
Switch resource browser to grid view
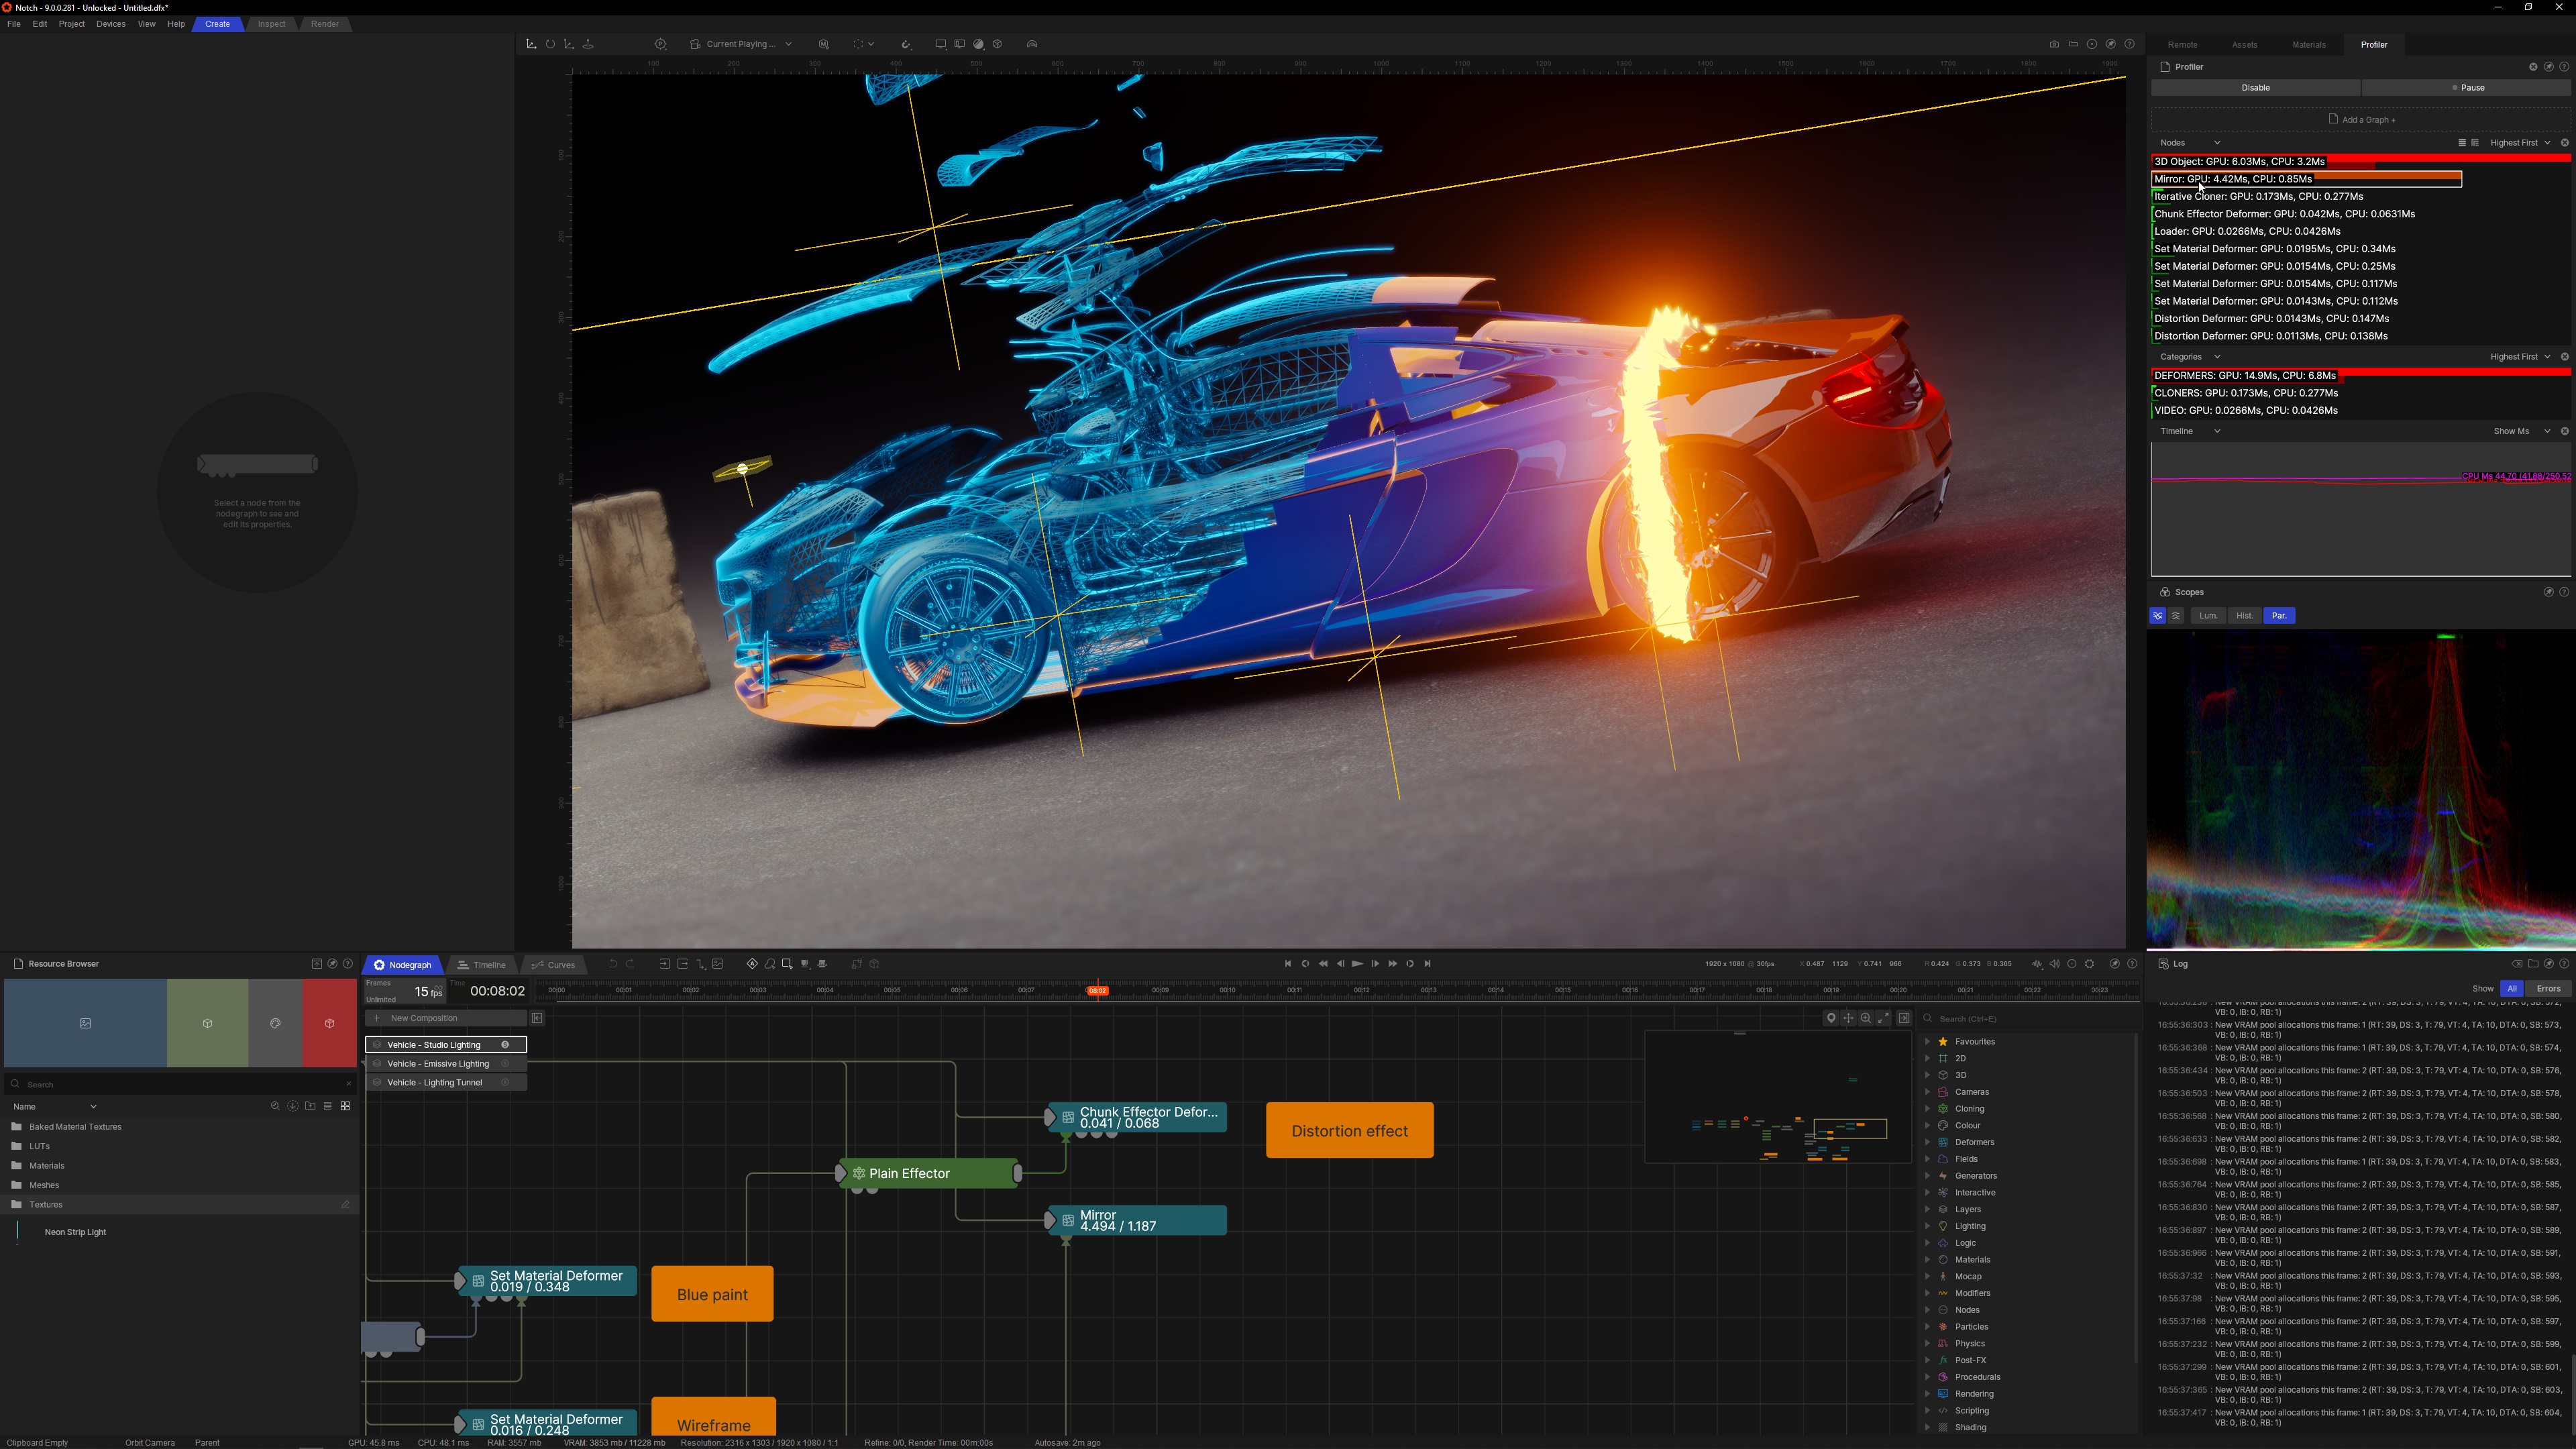point(345,1106)
